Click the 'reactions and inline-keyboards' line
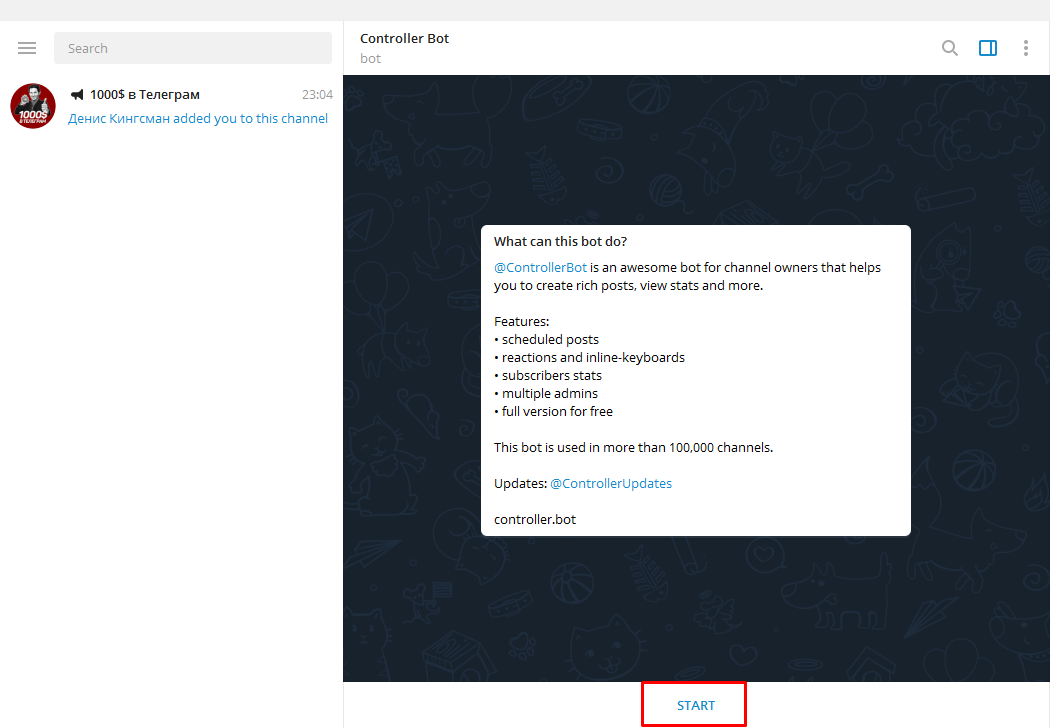Image resolution: width=1050 pixels, height=728 pixels. (589, 358)
